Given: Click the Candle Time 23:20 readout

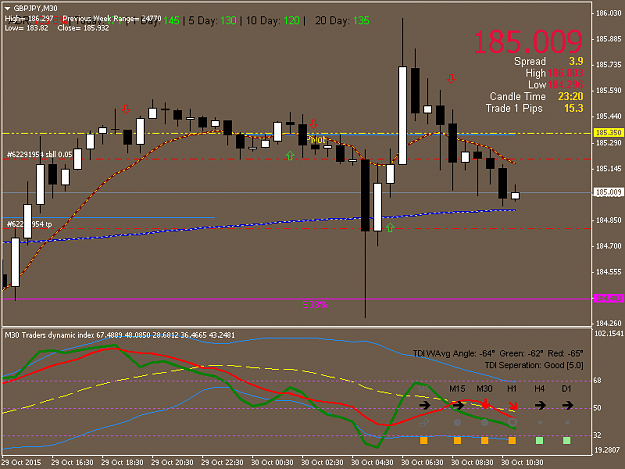Looking at the screenshot, I should [x=537, y=96].
